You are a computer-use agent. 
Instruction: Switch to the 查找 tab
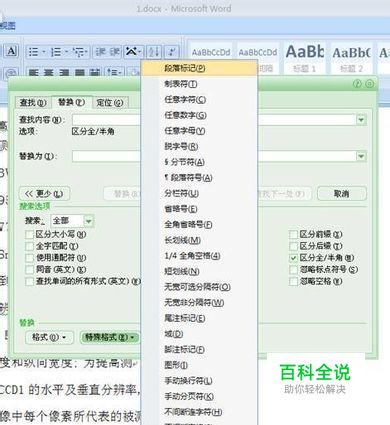pos(33,103)
